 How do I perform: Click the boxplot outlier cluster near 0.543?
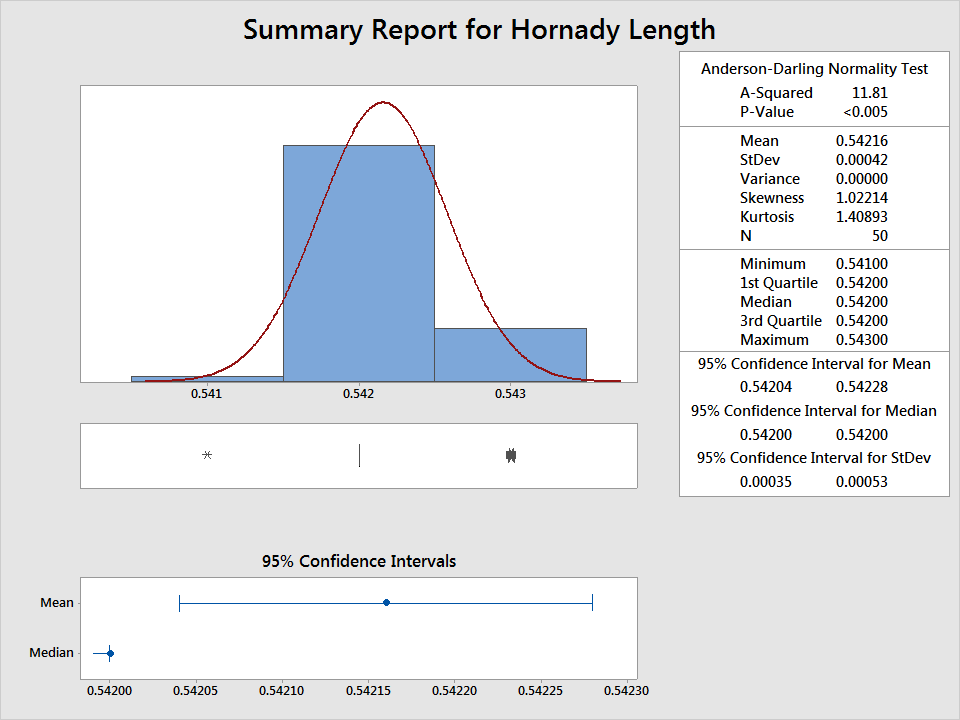511,456
